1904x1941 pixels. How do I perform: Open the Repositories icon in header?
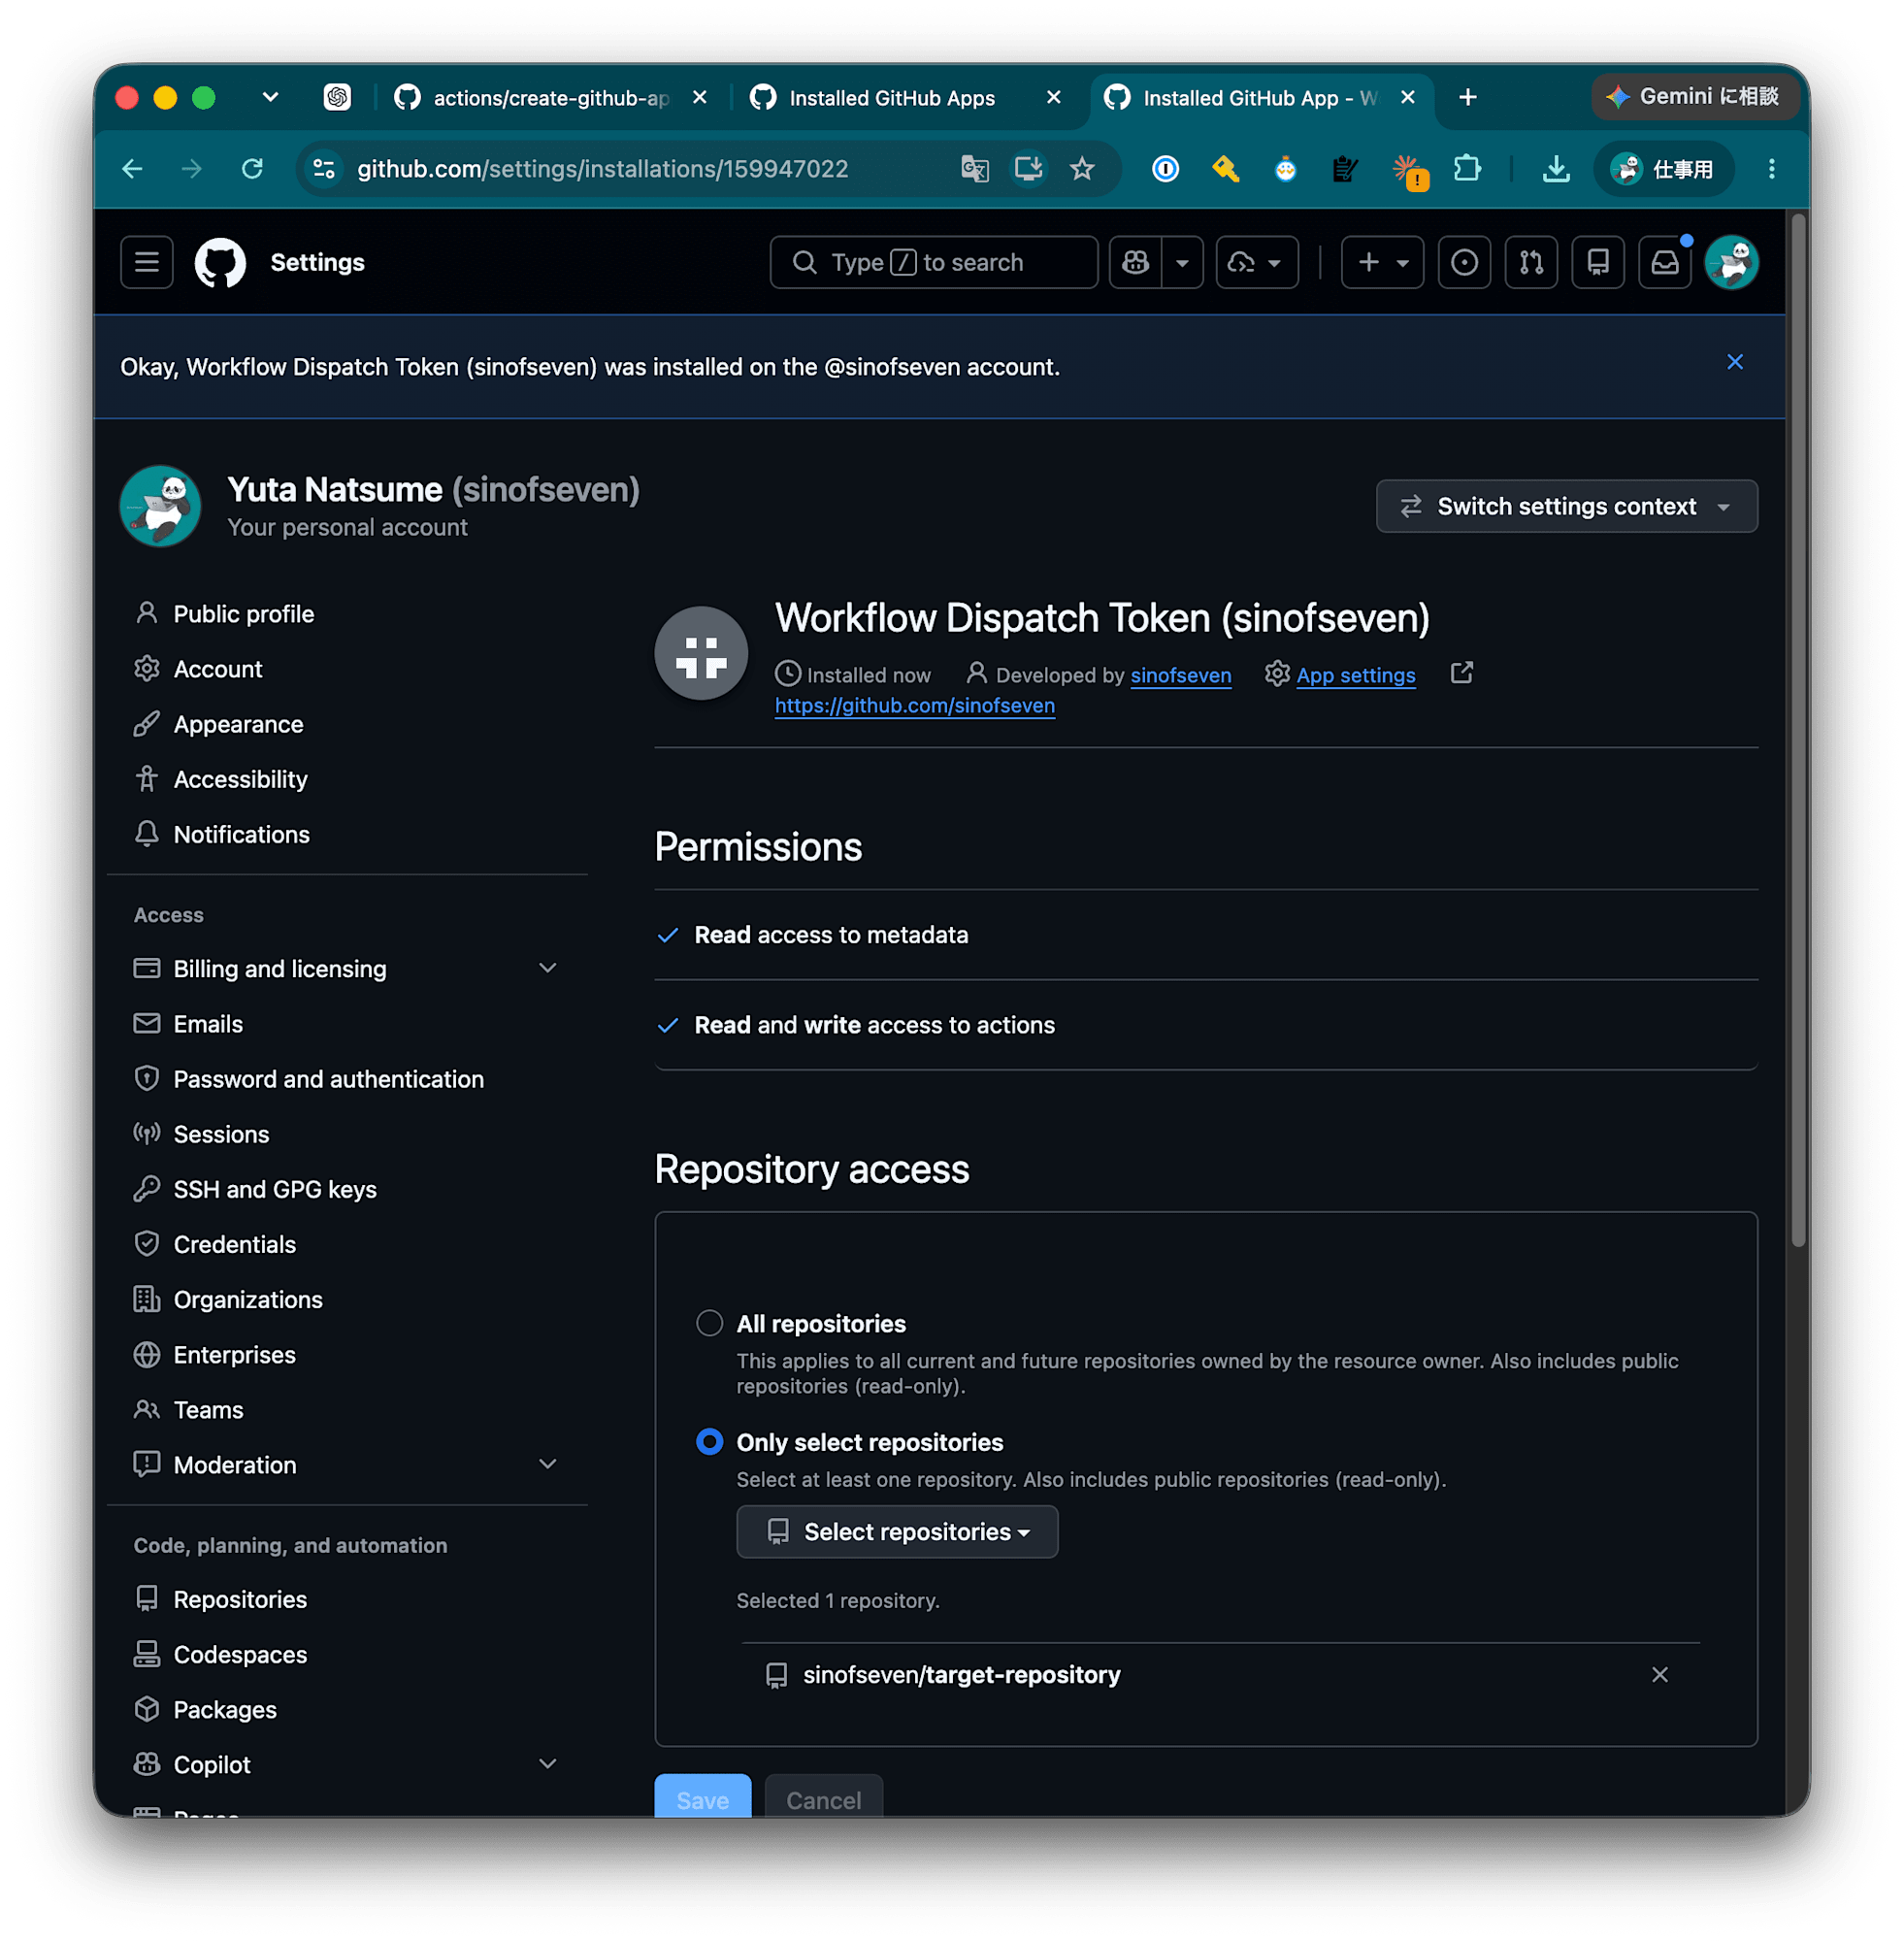1598,262
